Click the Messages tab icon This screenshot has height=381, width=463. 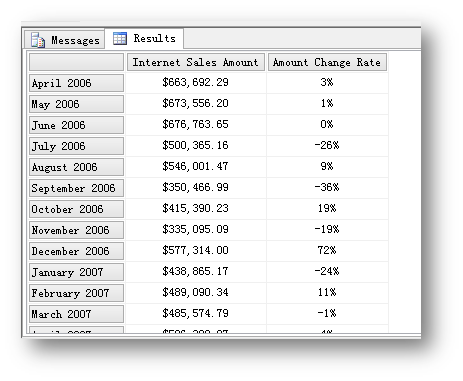coord(38,40)
